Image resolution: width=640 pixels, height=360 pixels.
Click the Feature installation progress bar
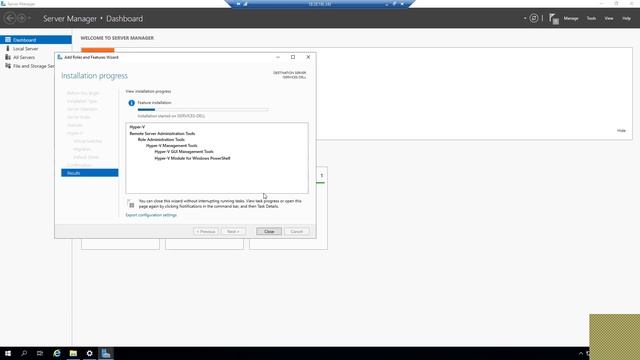point(203,109)
